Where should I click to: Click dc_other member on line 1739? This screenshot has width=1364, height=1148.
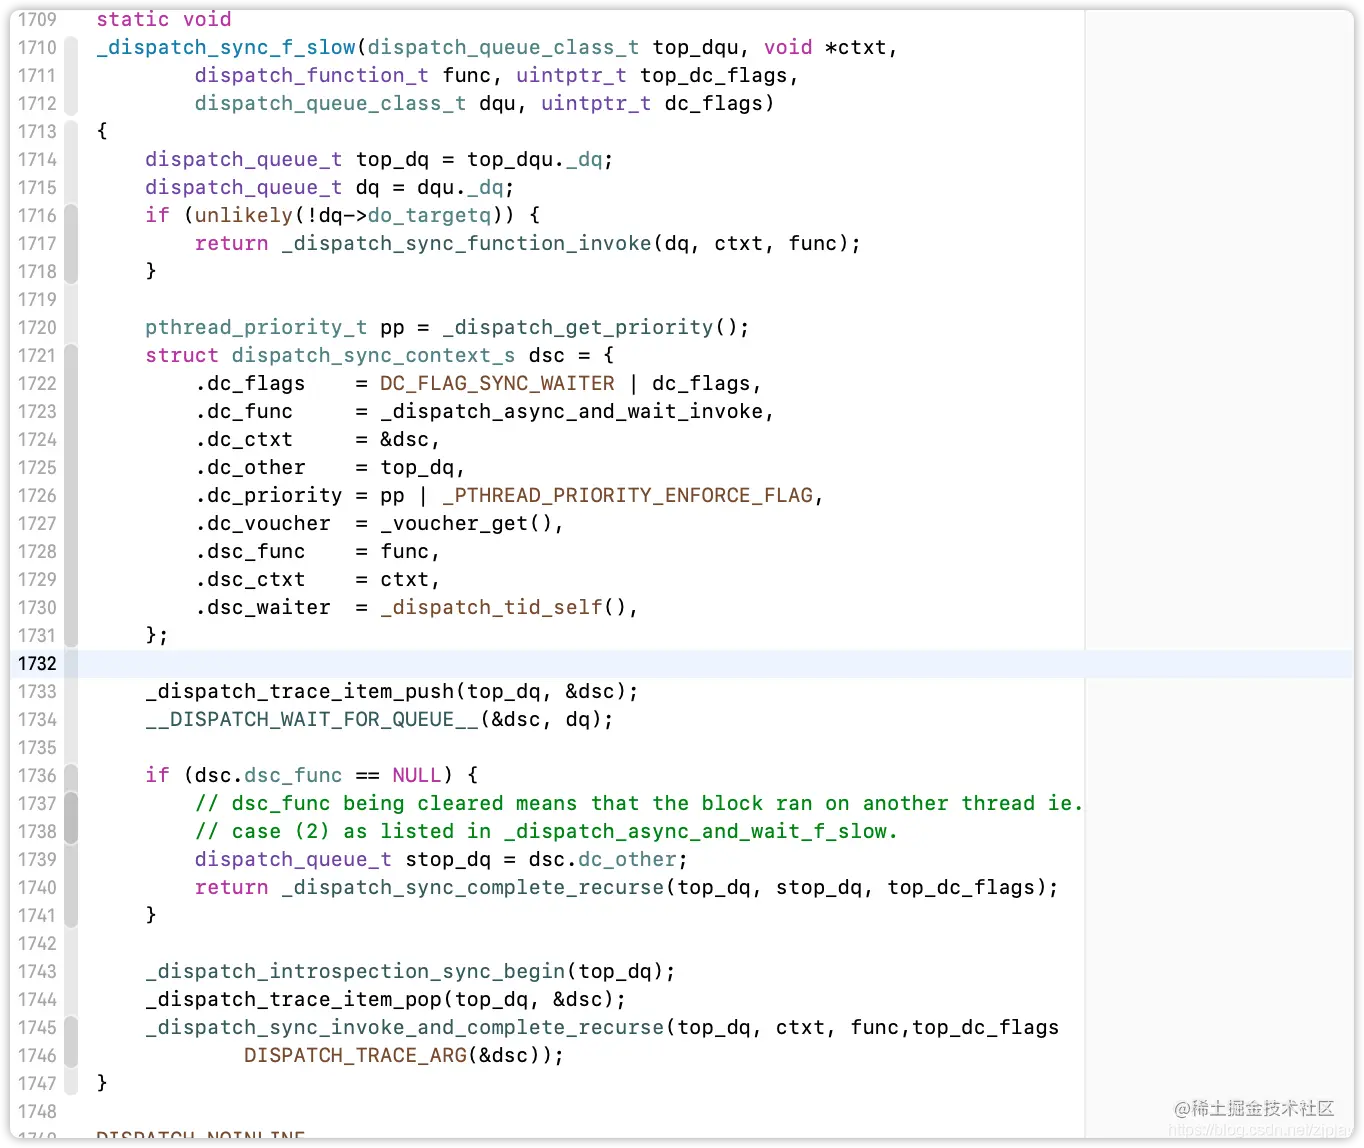(x=626, y=859)
